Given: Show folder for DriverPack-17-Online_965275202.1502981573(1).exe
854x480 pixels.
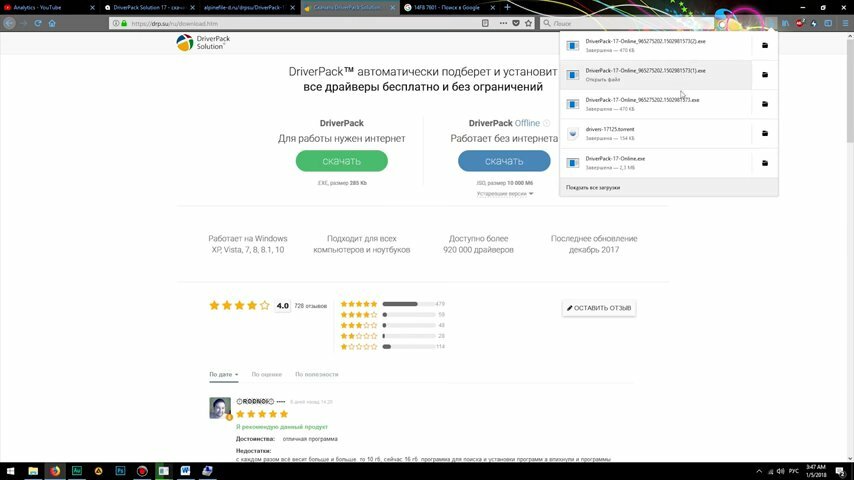Looking at the screenshot, I should coord(765,75).
